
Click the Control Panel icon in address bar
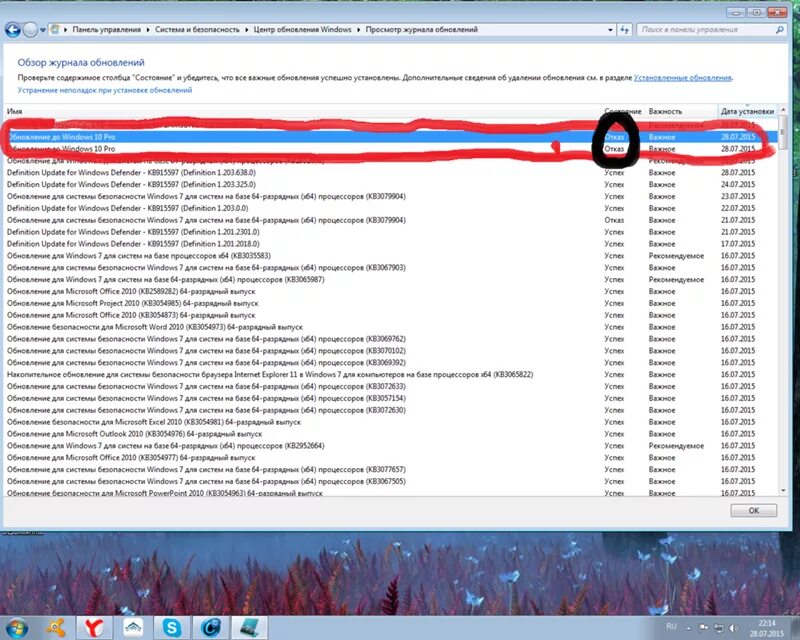55,29
